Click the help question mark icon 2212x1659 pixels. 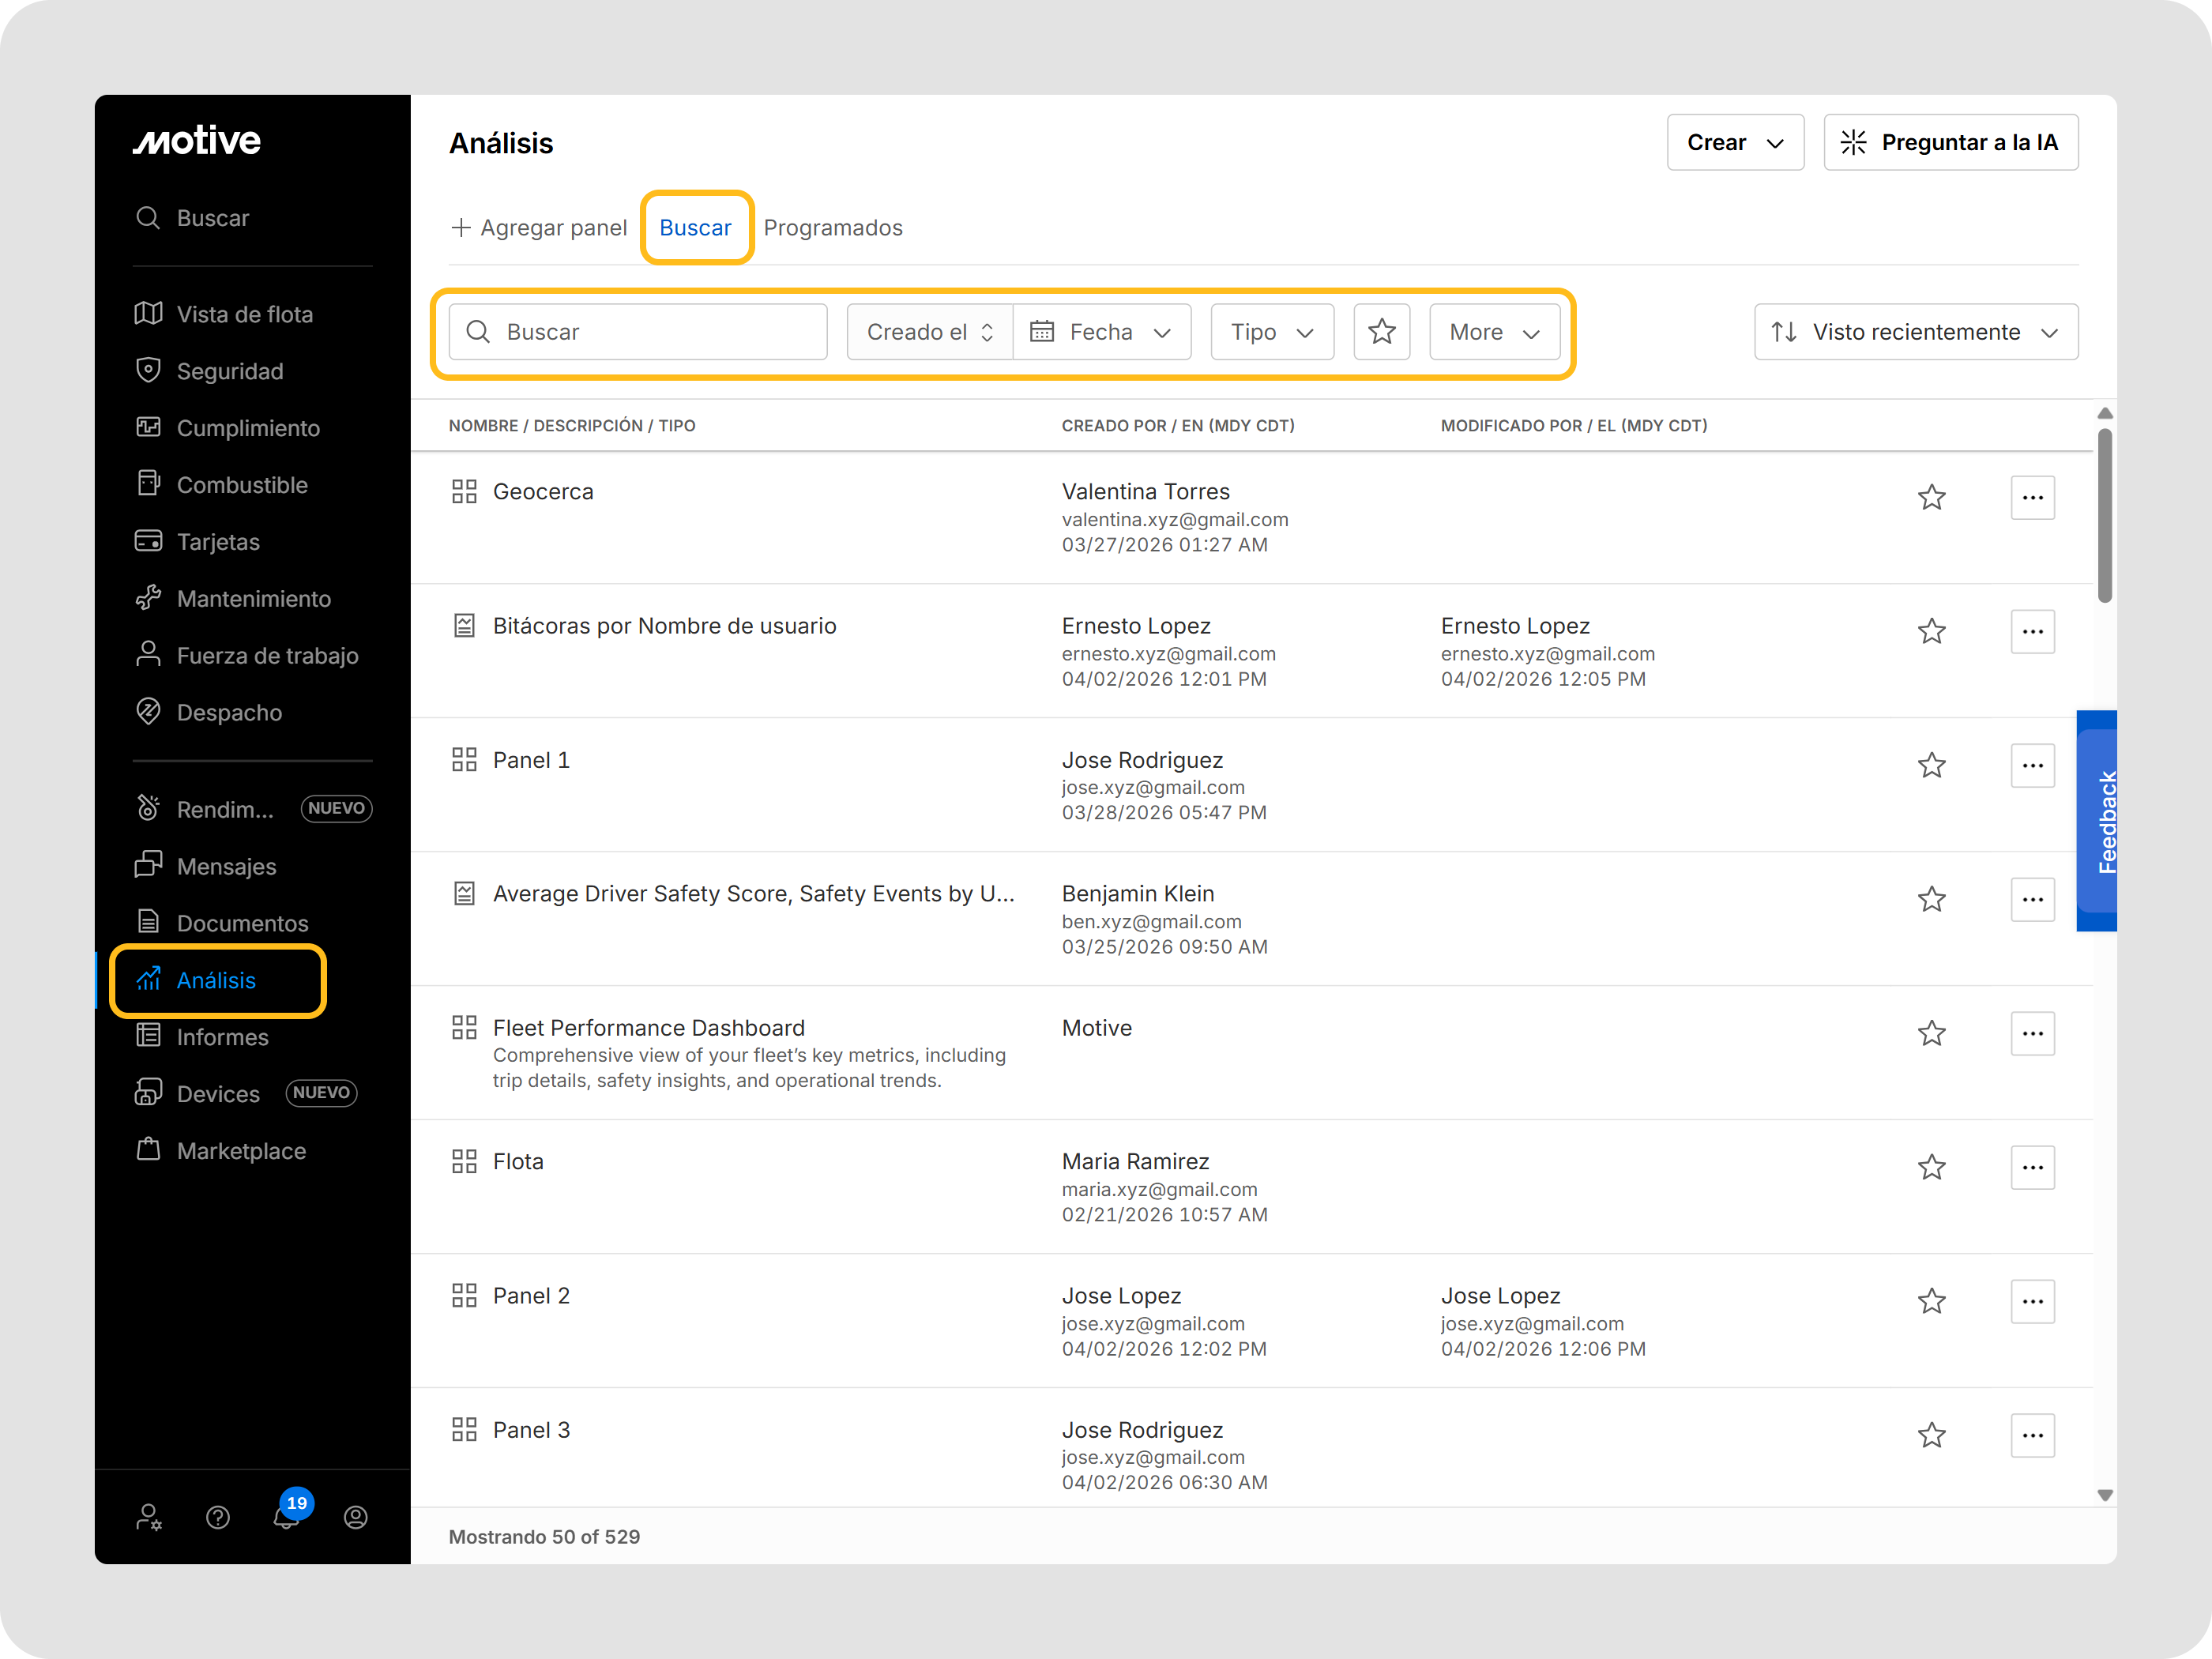[x=218, y=1517]
